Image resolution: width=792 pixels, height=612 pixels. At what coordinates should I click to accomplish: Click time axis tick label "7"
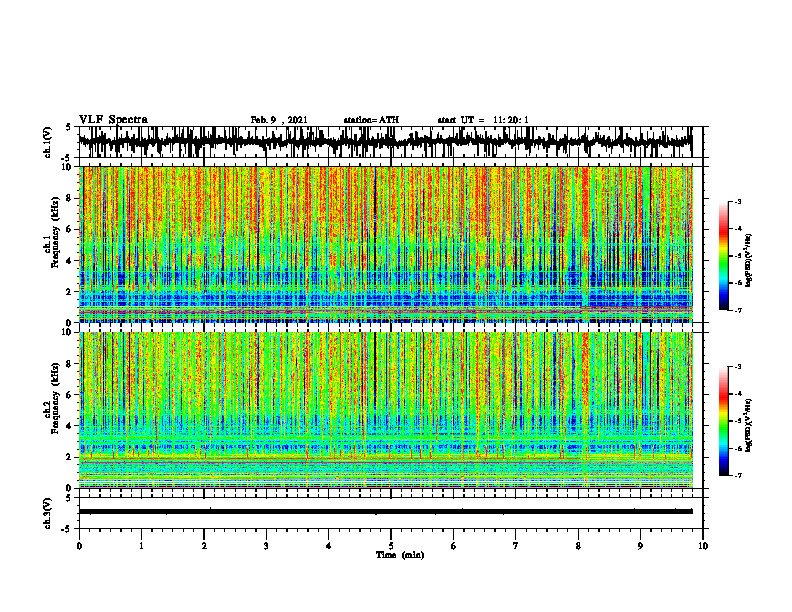tap(516, 546)
